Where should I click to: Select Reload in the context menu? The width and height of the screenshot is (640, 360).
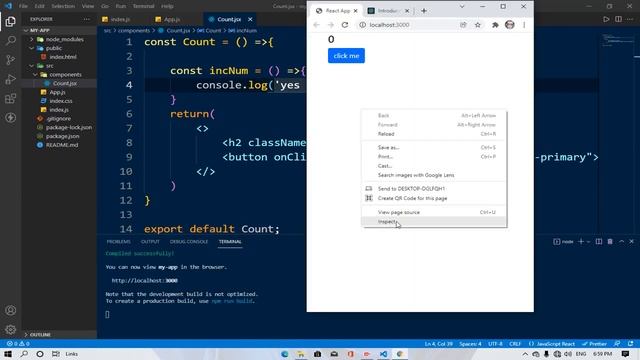(x=434, y=134)
